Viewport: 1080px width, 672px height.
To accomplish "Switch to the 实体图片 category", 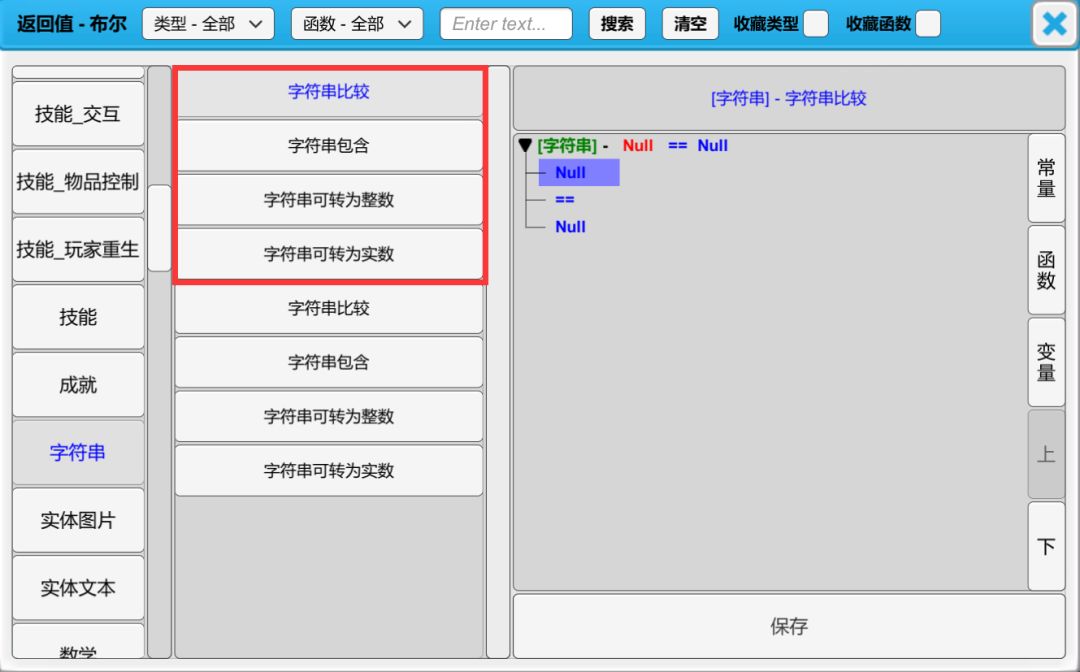I will coord(78,521).
